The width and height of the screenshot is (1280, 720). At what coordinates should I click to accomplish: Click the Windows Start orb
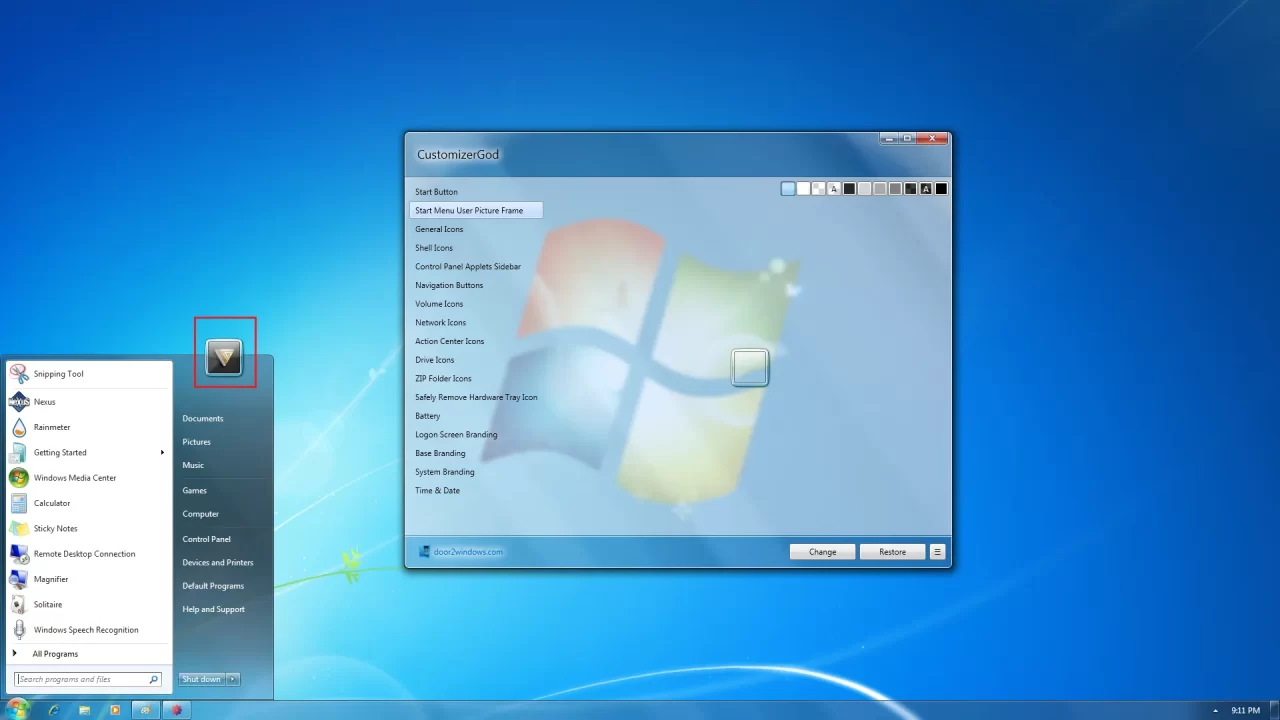point(18,710)
